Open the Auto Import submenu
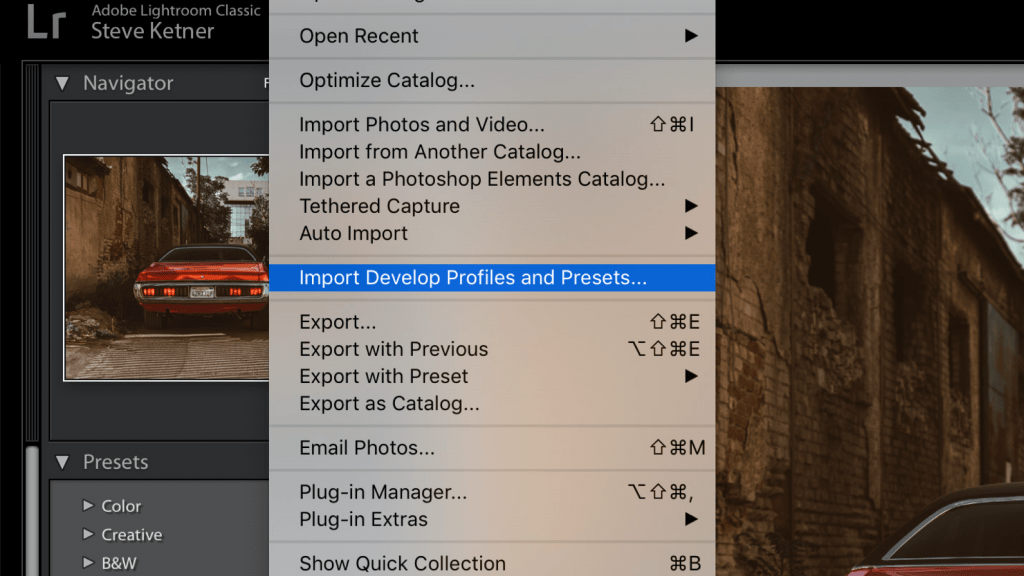The image size is (1024, 576). click(x=354, y=233)
